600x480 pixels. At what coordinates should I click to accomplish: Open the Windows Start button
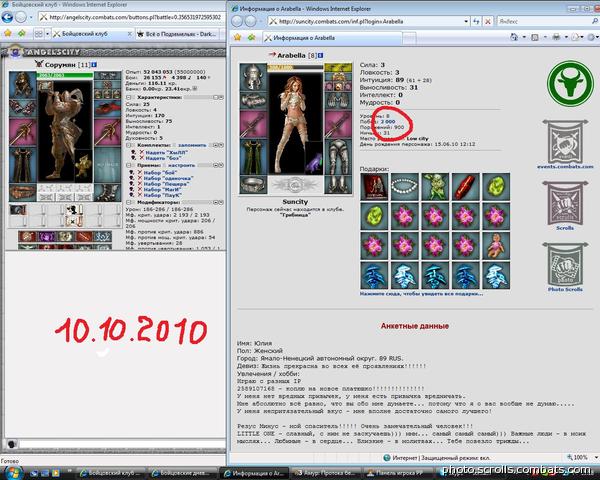(13, 473)
